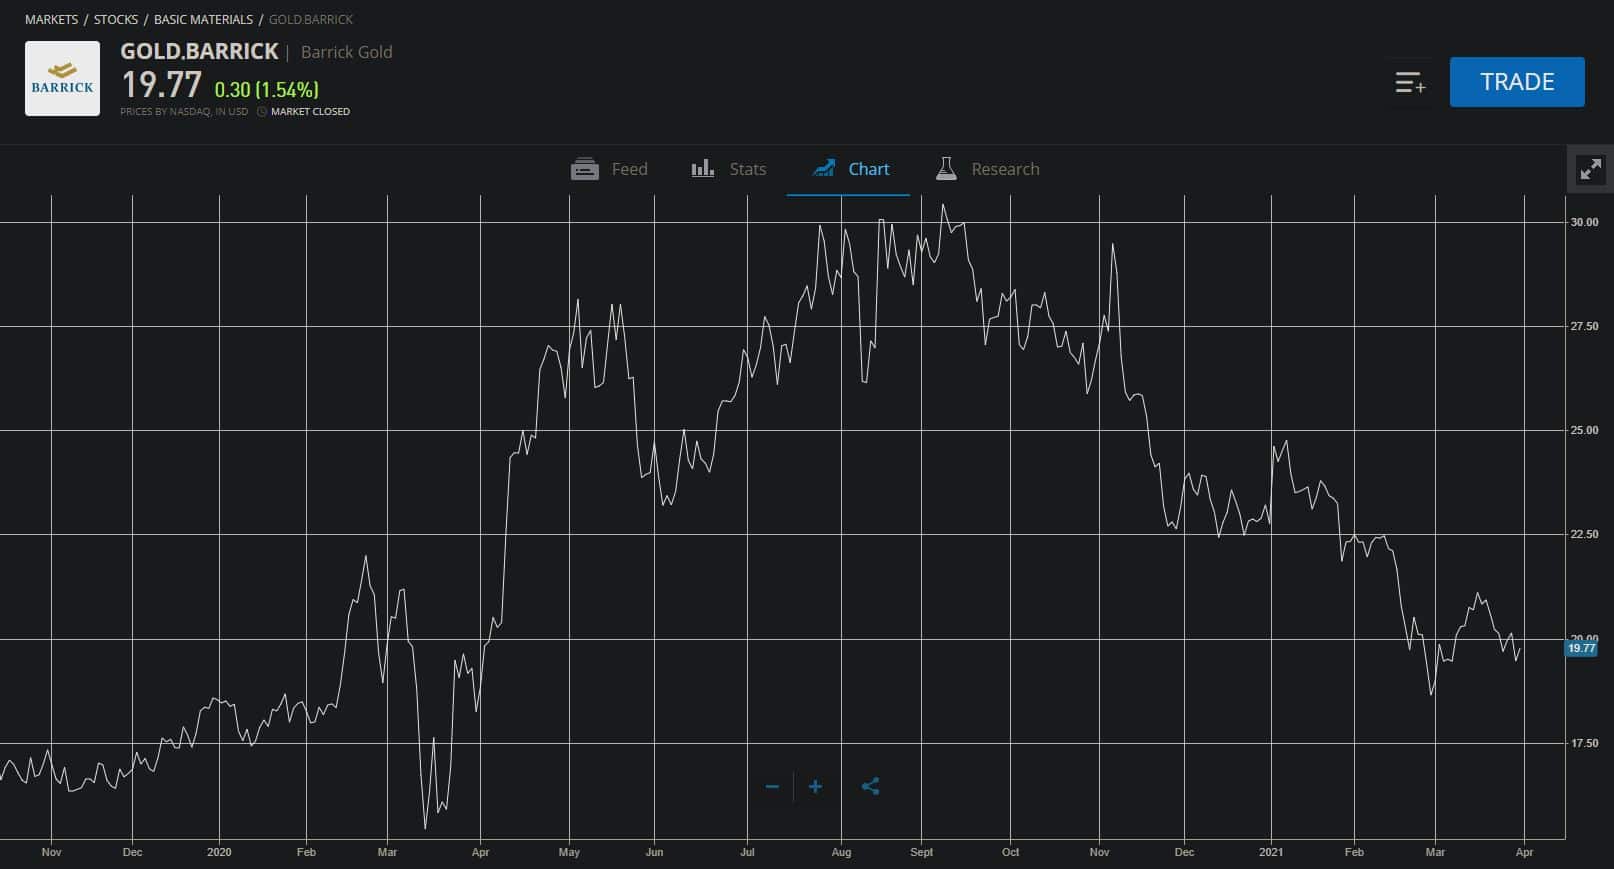
Task: Go to BASIC MATERIALS breadcrumb
Action: click(x=203, y=19)
